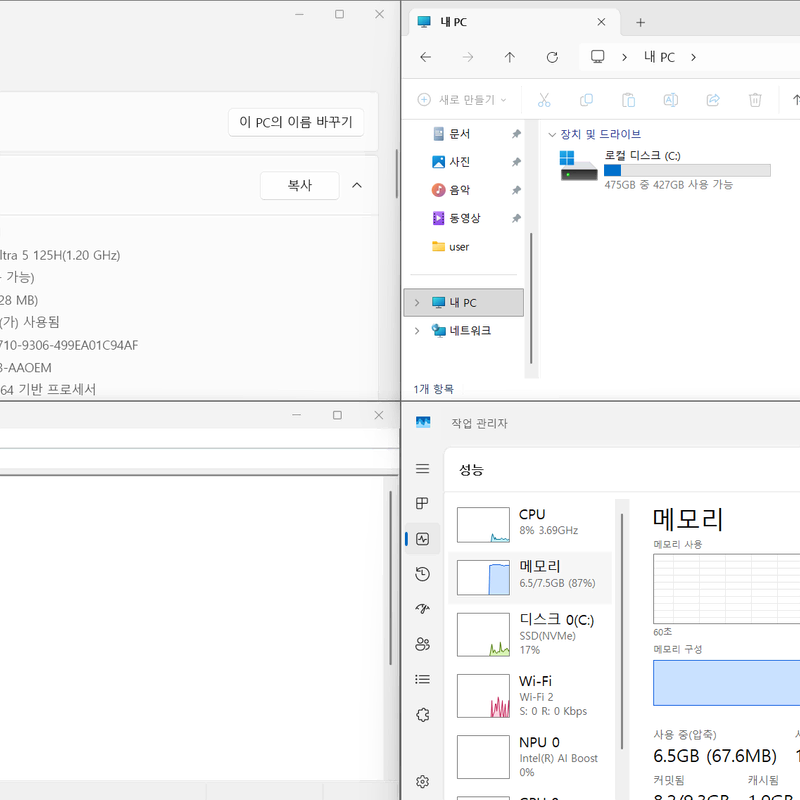This screenshot has width=800, height=800.
Task: Open 로컬 디스크 (C:) drive
Action: pyautogui.click(x=665, y=169)
